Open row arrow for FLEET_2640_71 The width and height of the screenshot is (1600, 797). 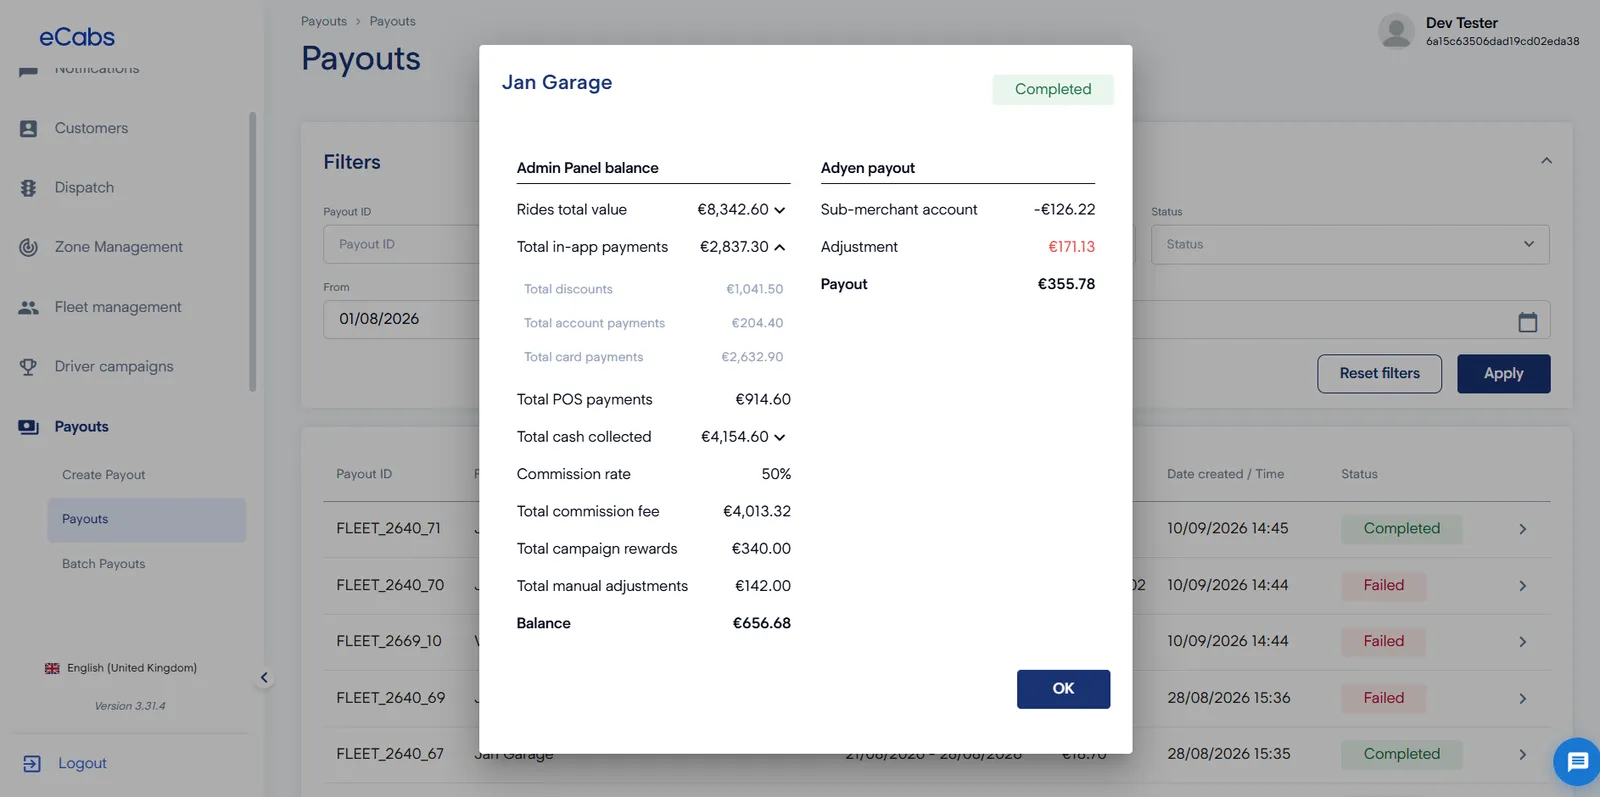coord(1522,529)
